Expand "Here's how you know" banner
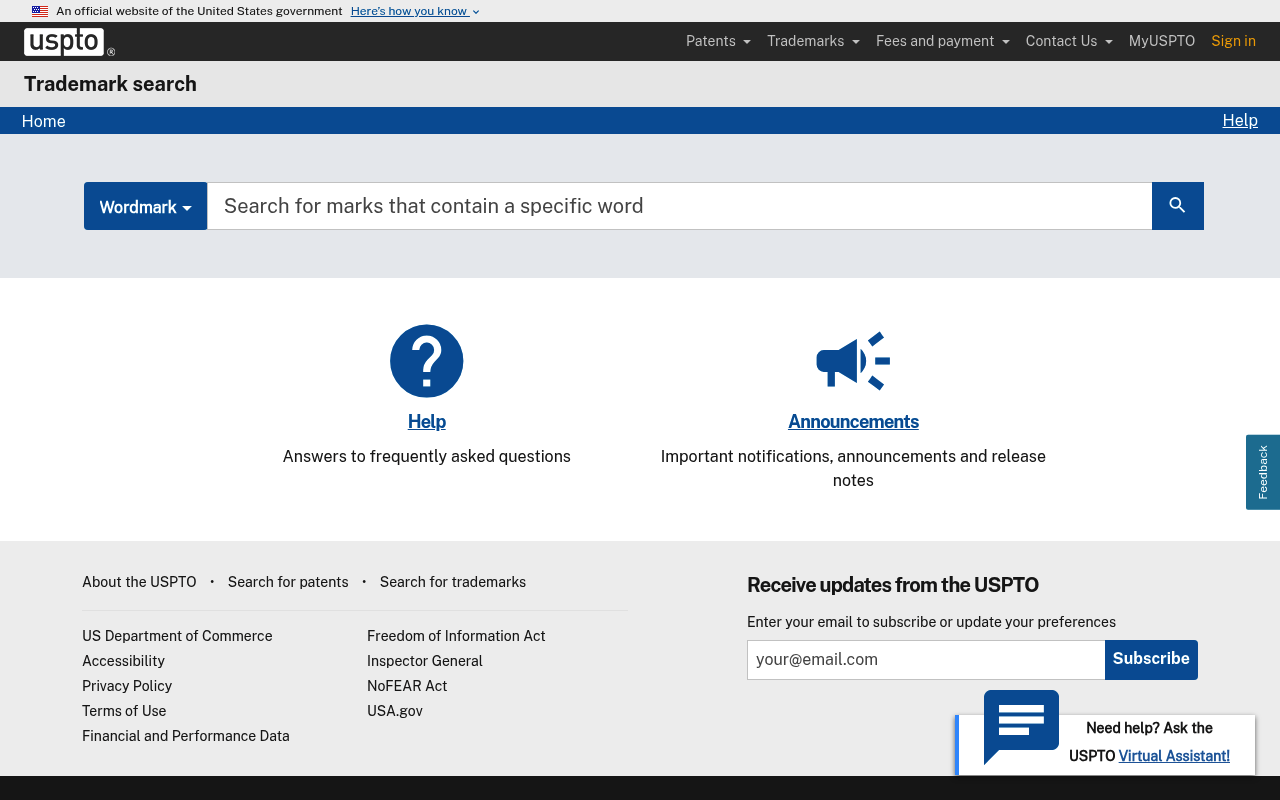This screenshot has height=800, width=1280. [415, 11]
